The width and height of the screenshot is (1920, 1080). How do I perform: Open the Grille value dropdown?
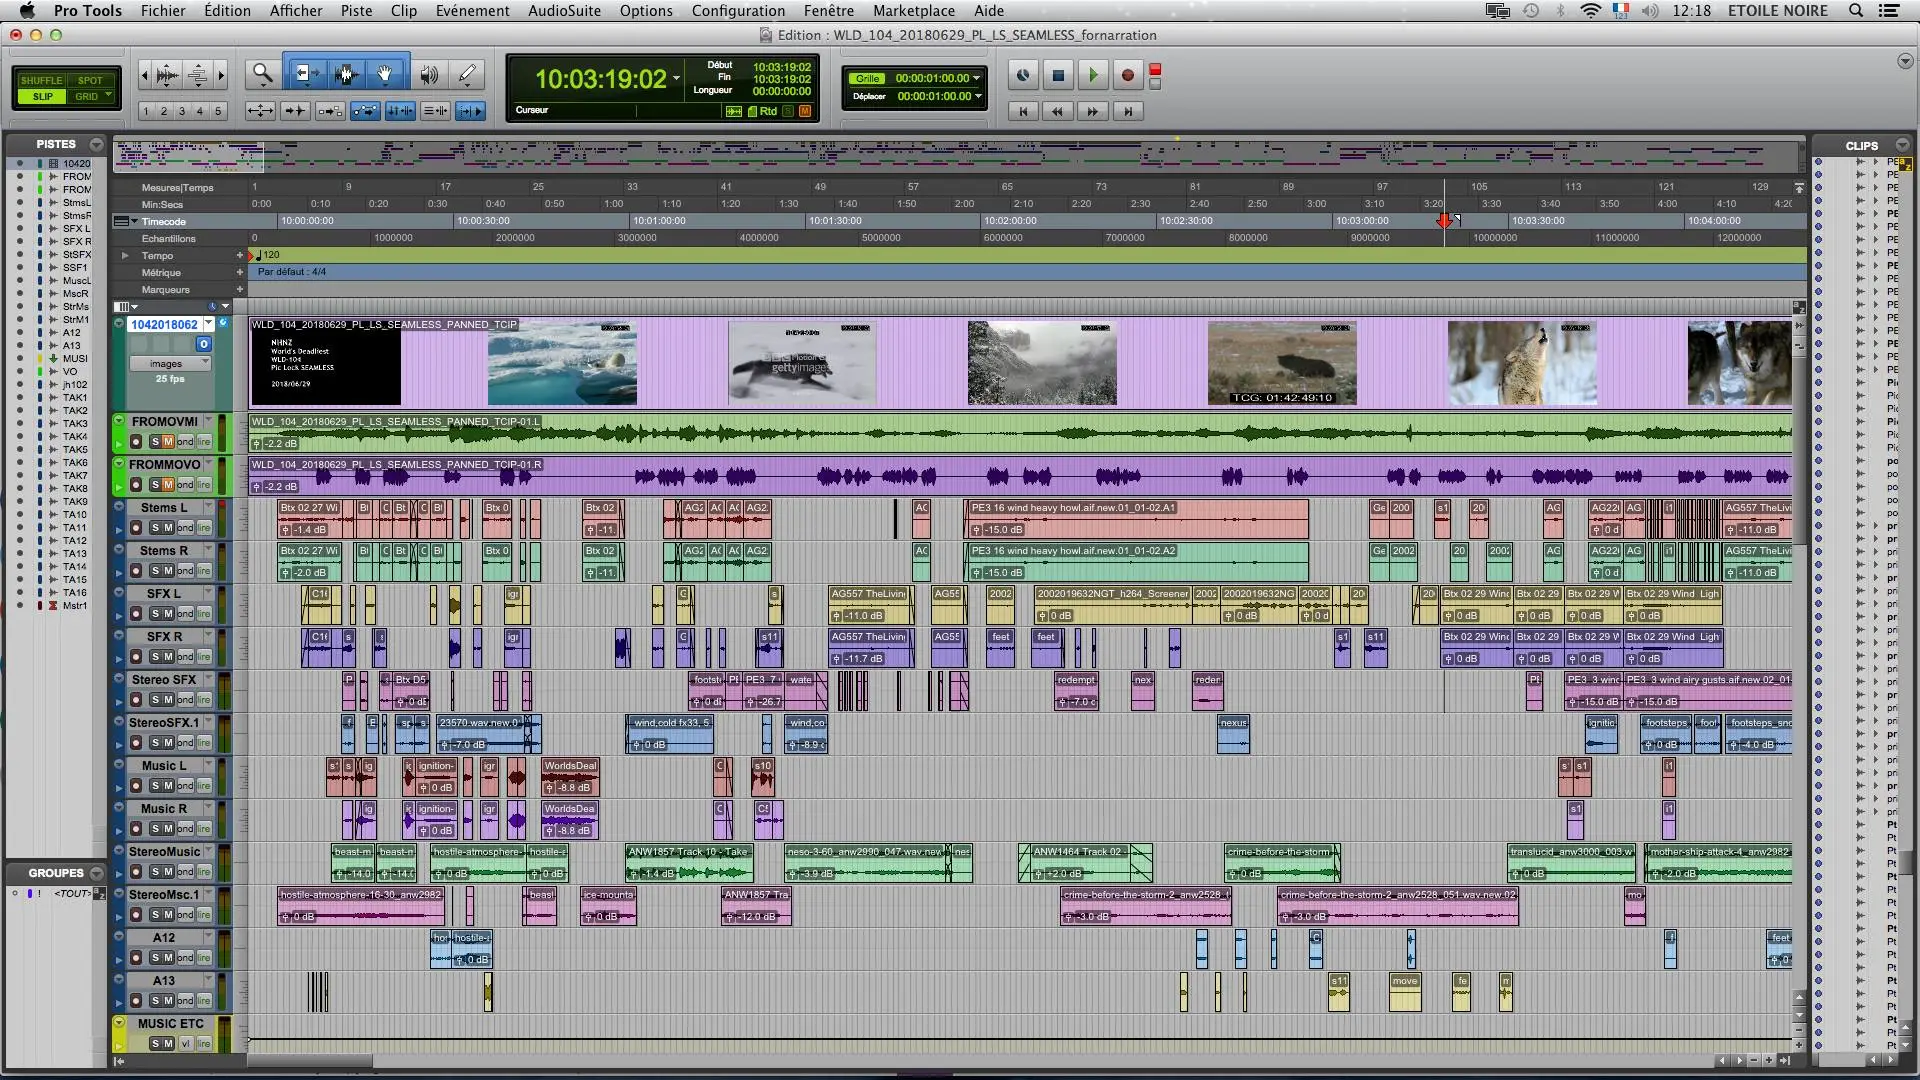(976, 78)
